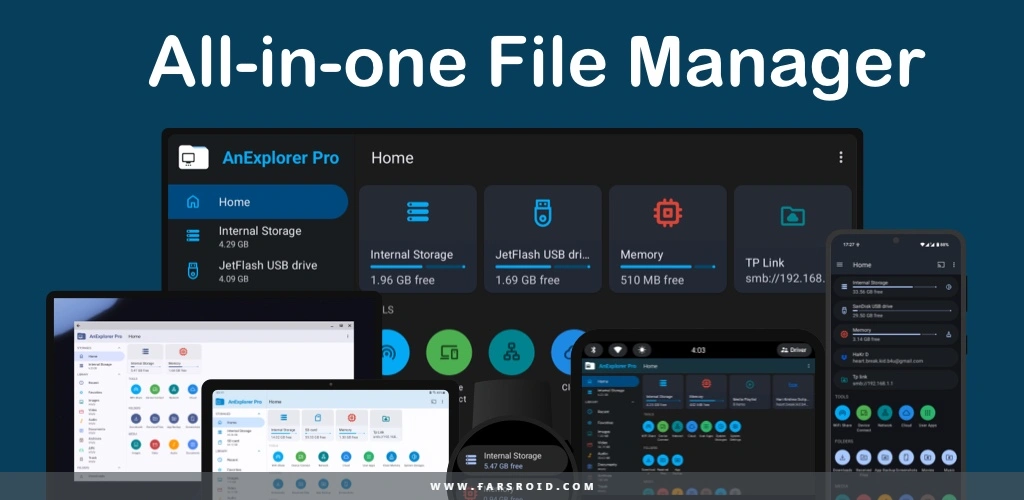Click Internal Storage usage bar on TV
Viewport: 1024px width, 500px height.
(x=418, y=267)
